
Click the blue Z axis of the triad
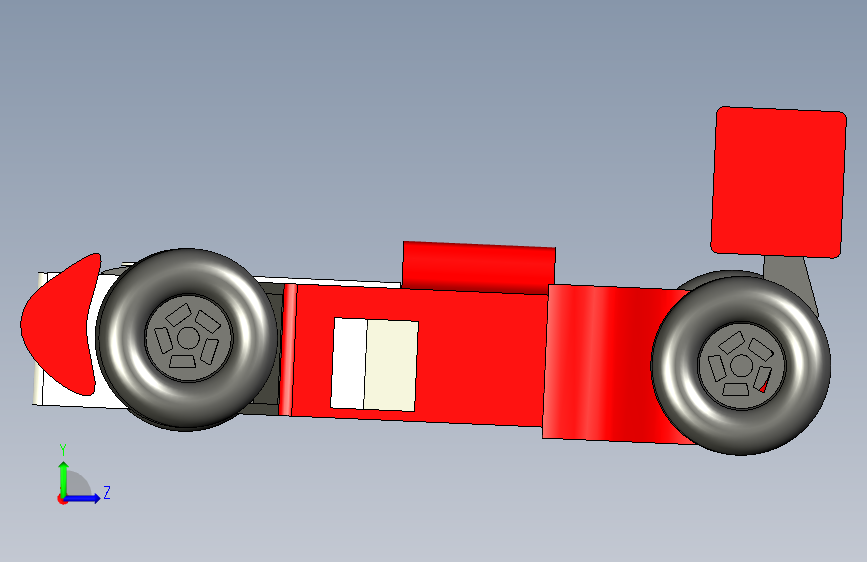[83, 498]
